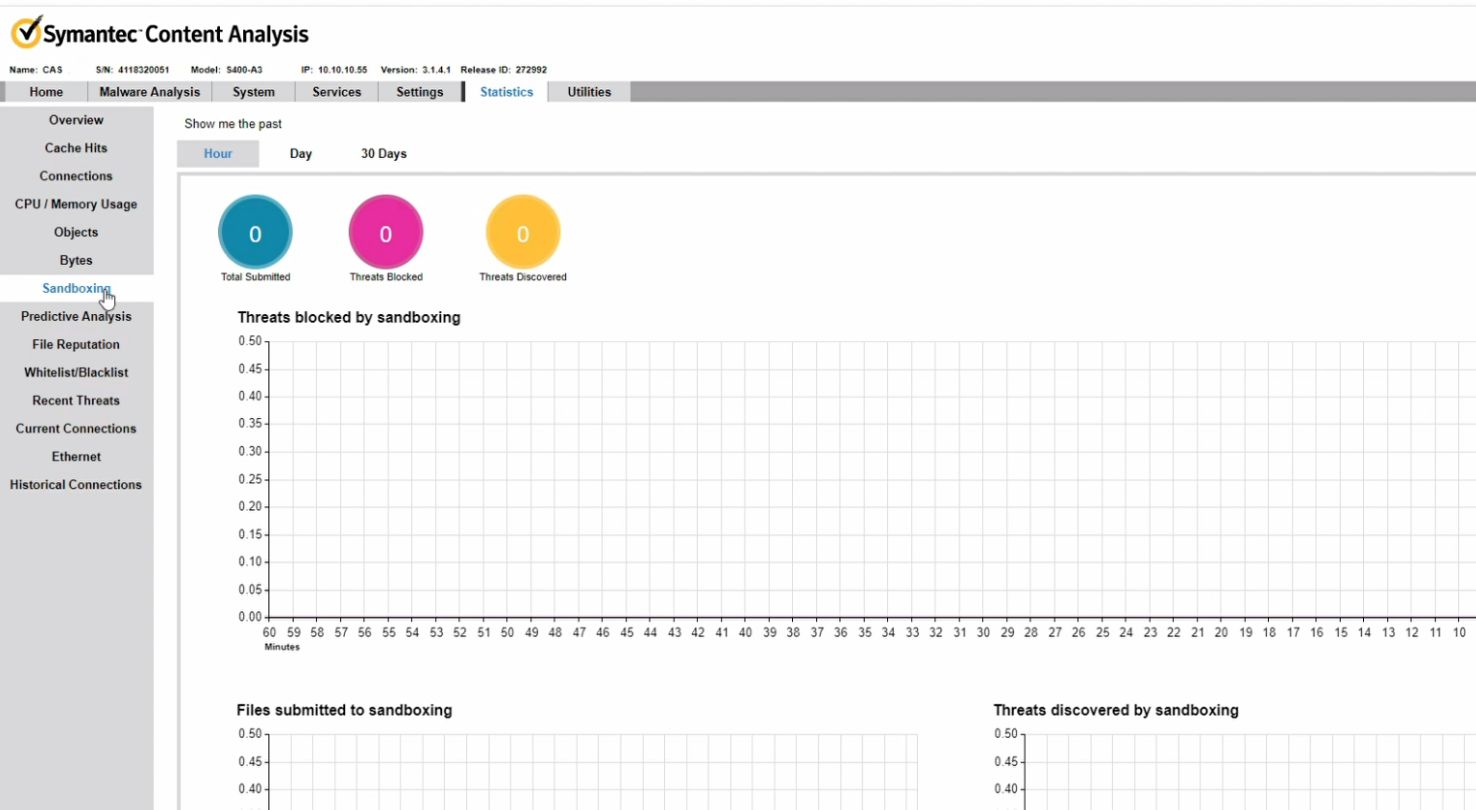Click the Threats Discovered label
Viewport: 1476px width, 810px height.
pyautogui.click(x=523, y=277)
